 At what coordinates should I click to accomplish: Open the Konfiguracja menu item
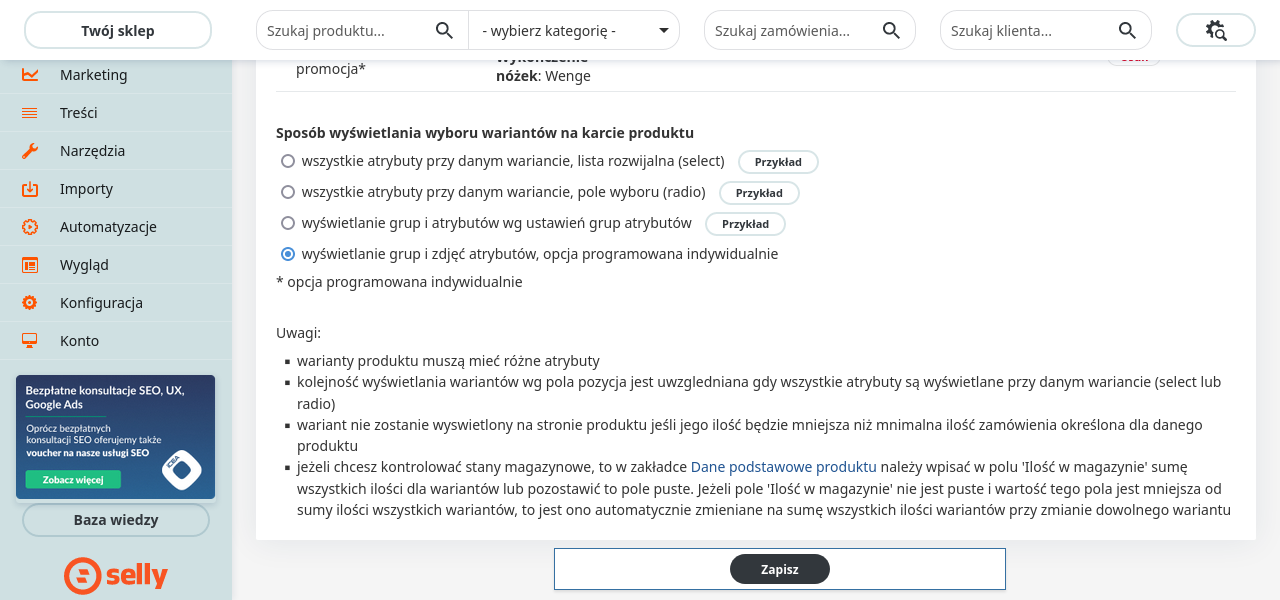coord(101,303)
